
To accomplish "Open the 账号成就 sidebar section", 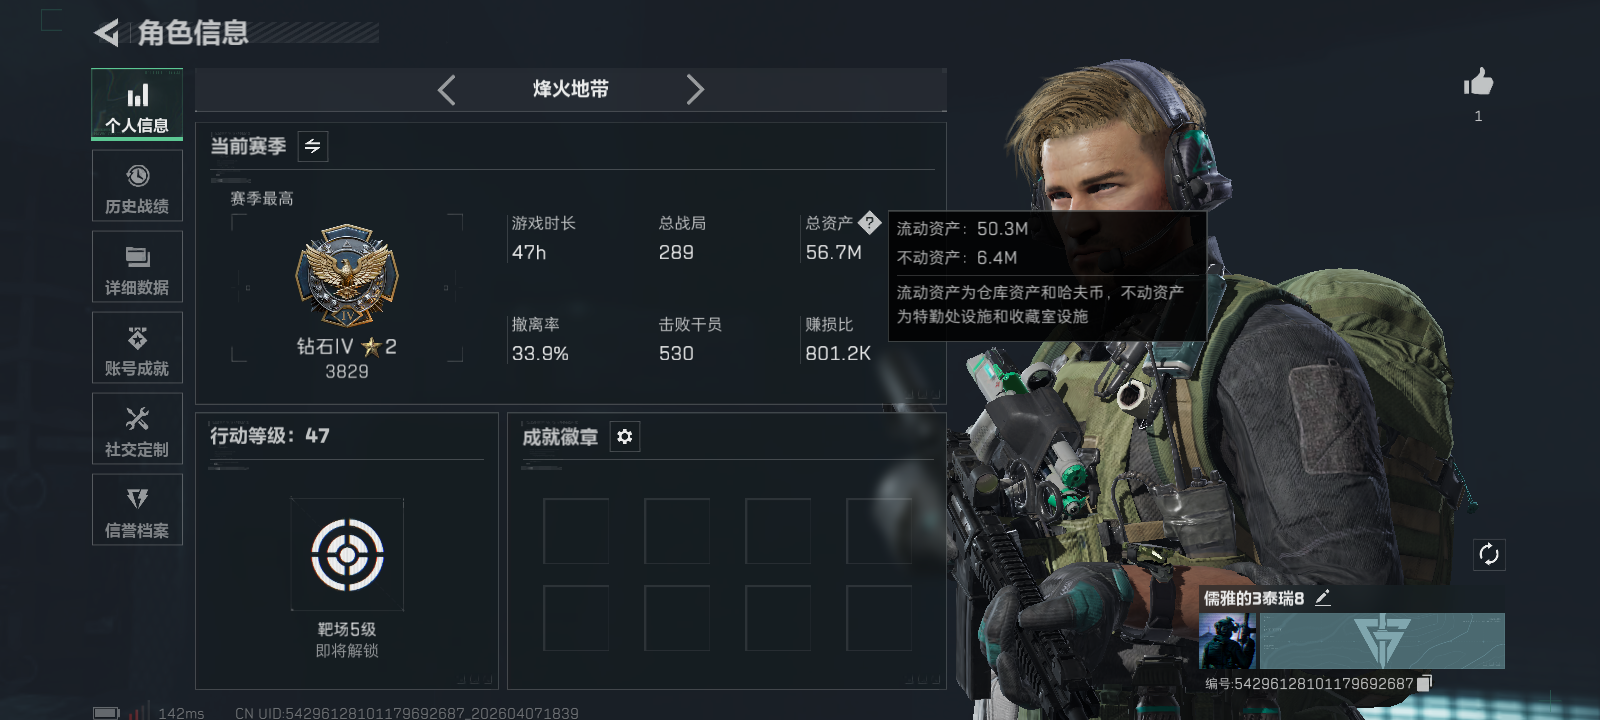I will tap(137, 348).
